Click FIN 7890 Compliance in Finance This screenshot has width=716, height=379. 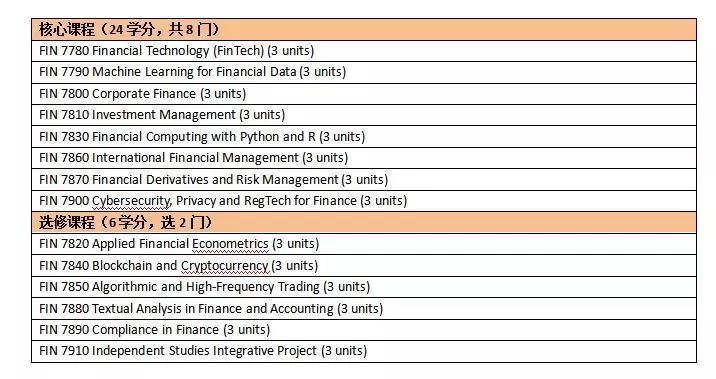pos(154,330)
